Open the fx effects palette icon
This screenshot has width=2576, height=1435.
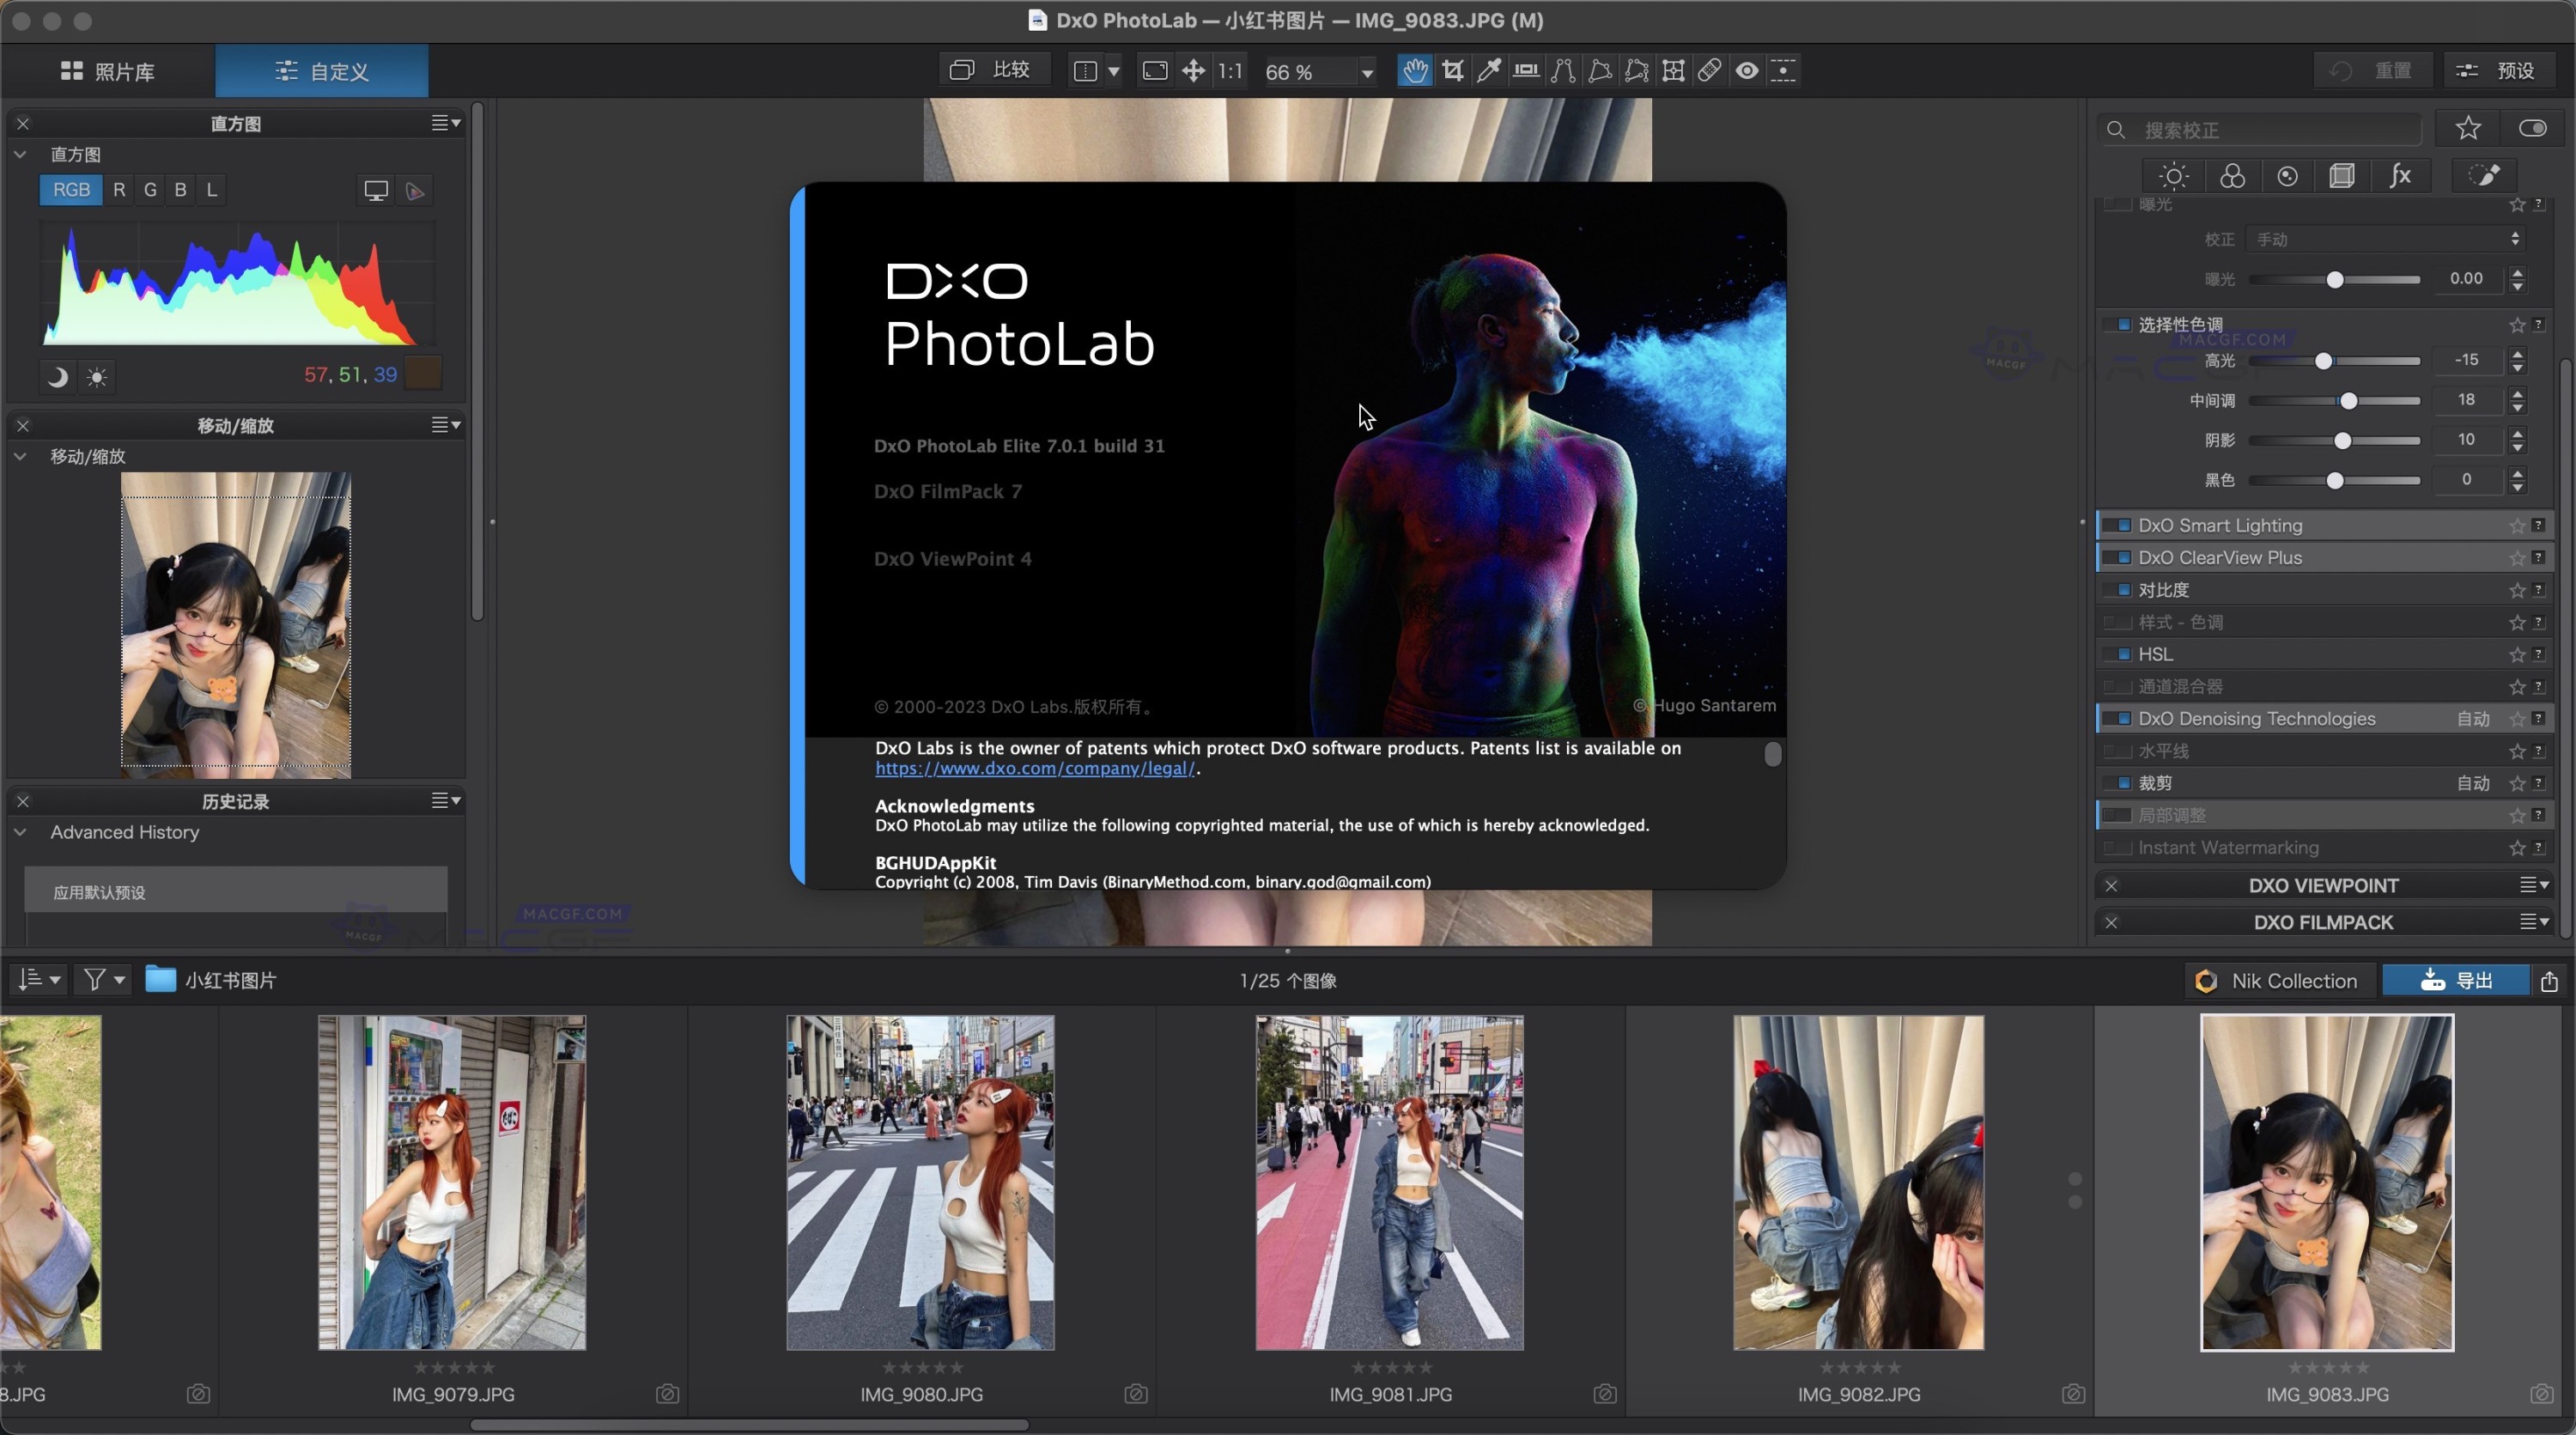click(x=2400, y=177)
